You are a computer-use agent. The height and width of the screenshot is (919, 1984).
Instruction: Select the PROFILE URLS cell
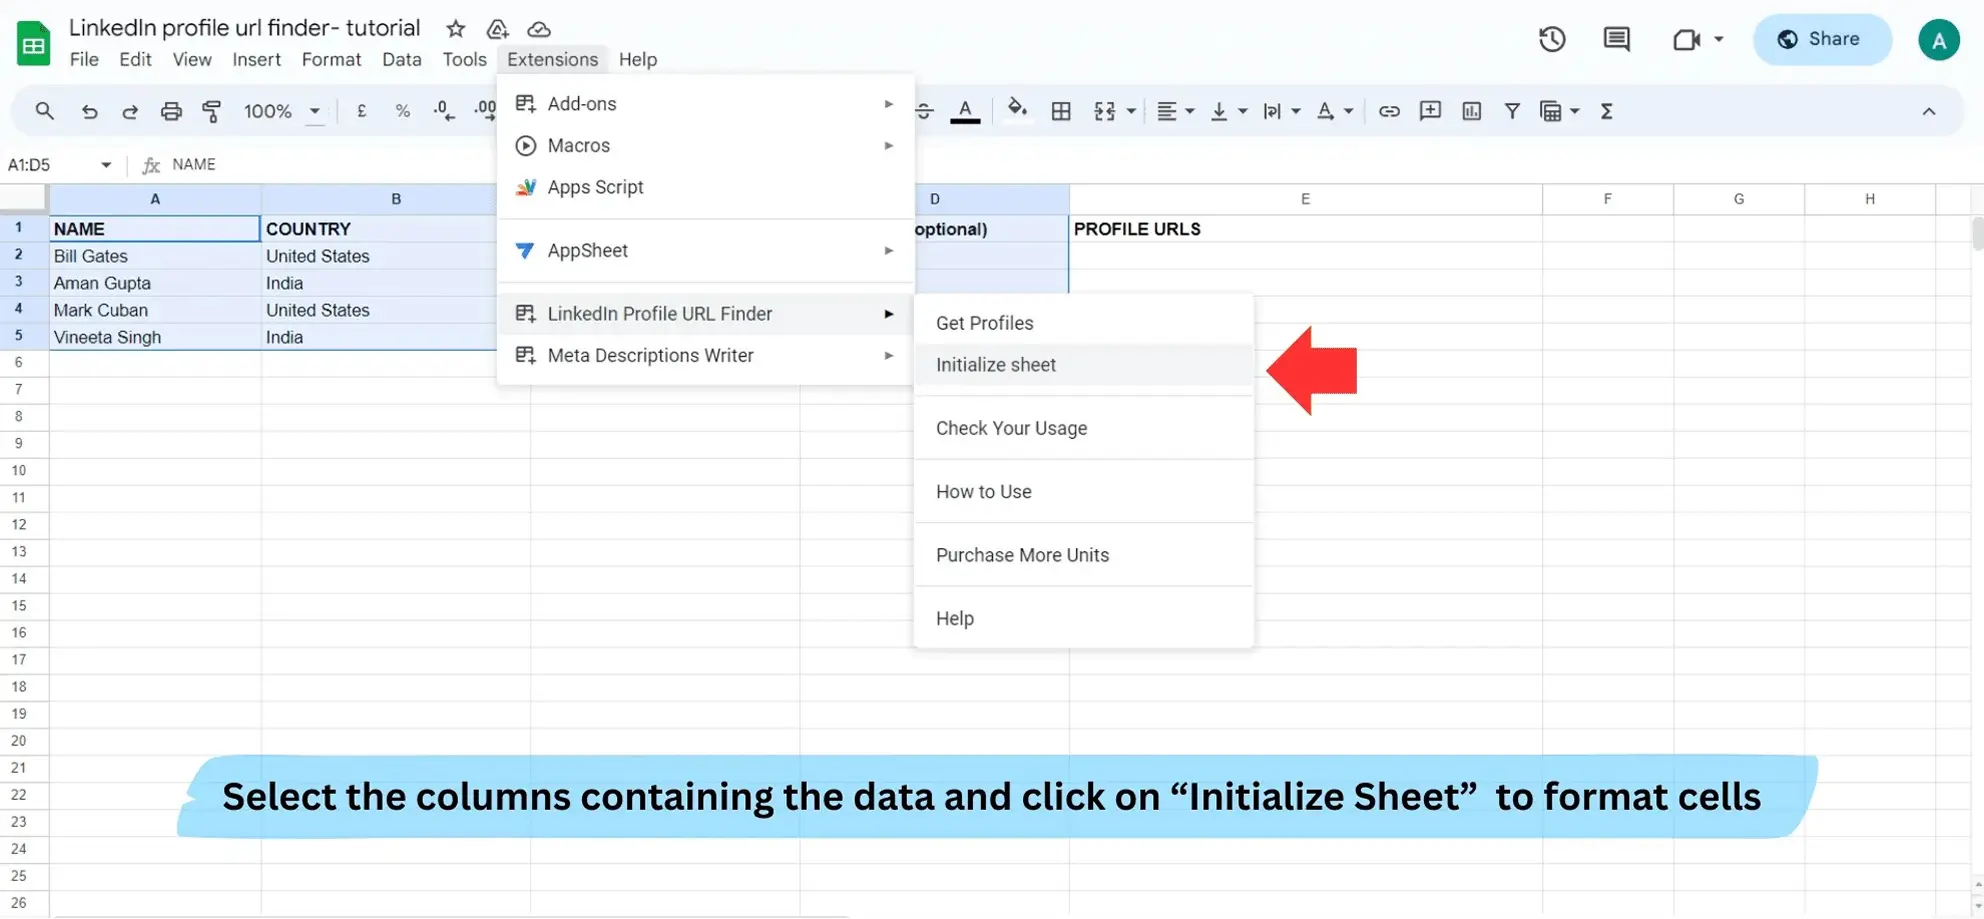pos(1305,229)
